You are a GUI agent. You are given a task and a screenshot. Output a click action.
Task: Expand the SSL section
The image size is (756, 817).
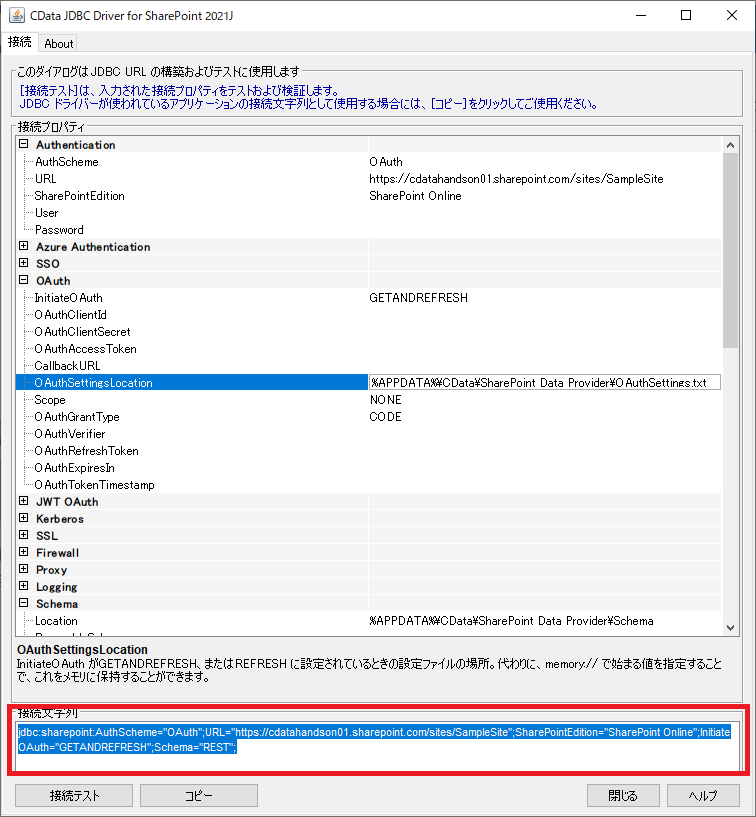pyautogui.click(x=23, y=535)
